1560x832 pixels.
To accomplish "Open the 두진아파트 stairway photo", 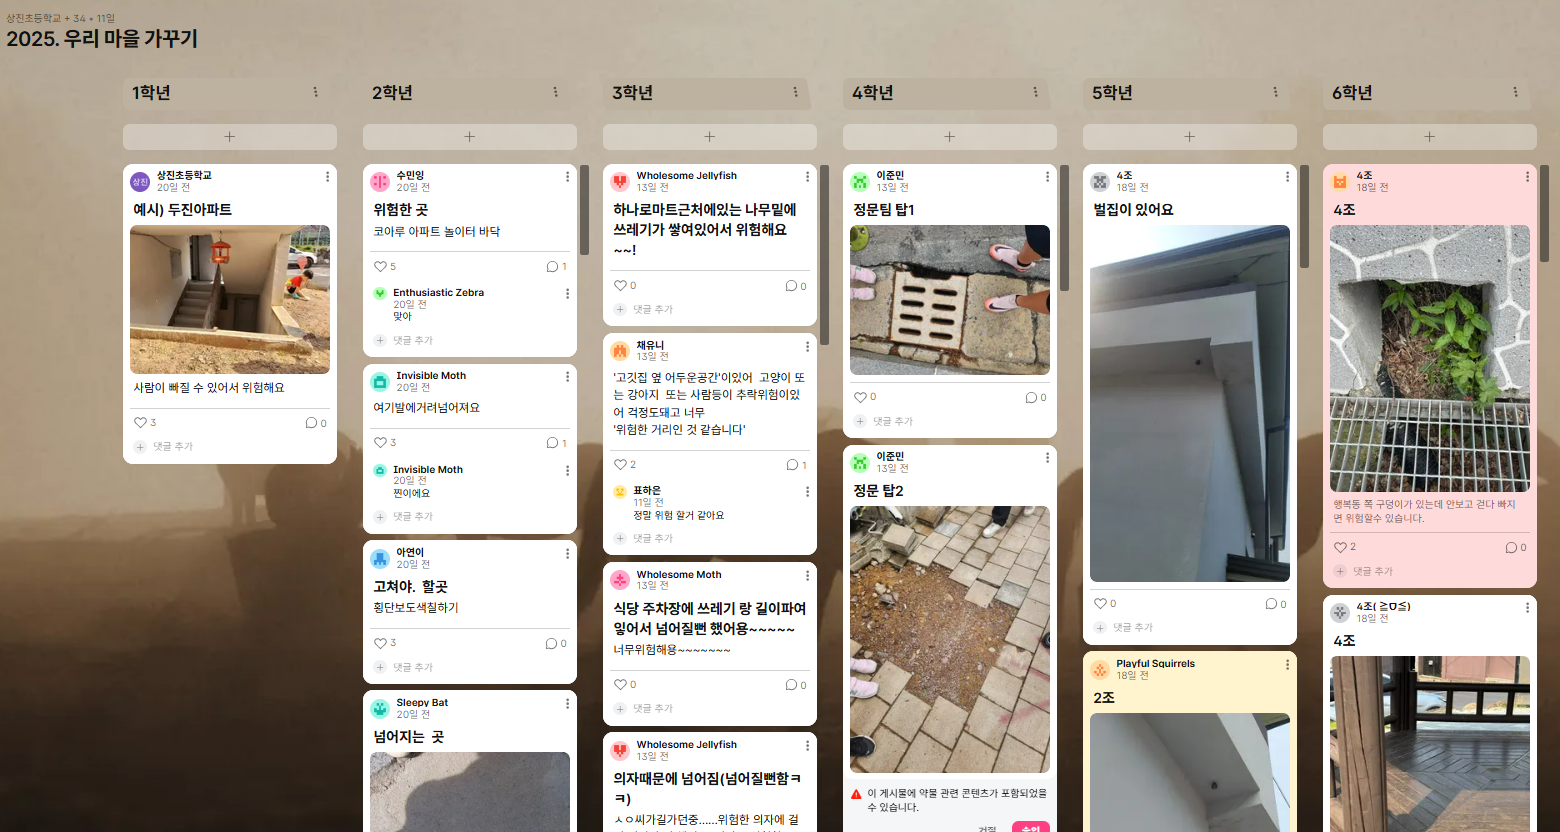I will click(x=230, y=299).
